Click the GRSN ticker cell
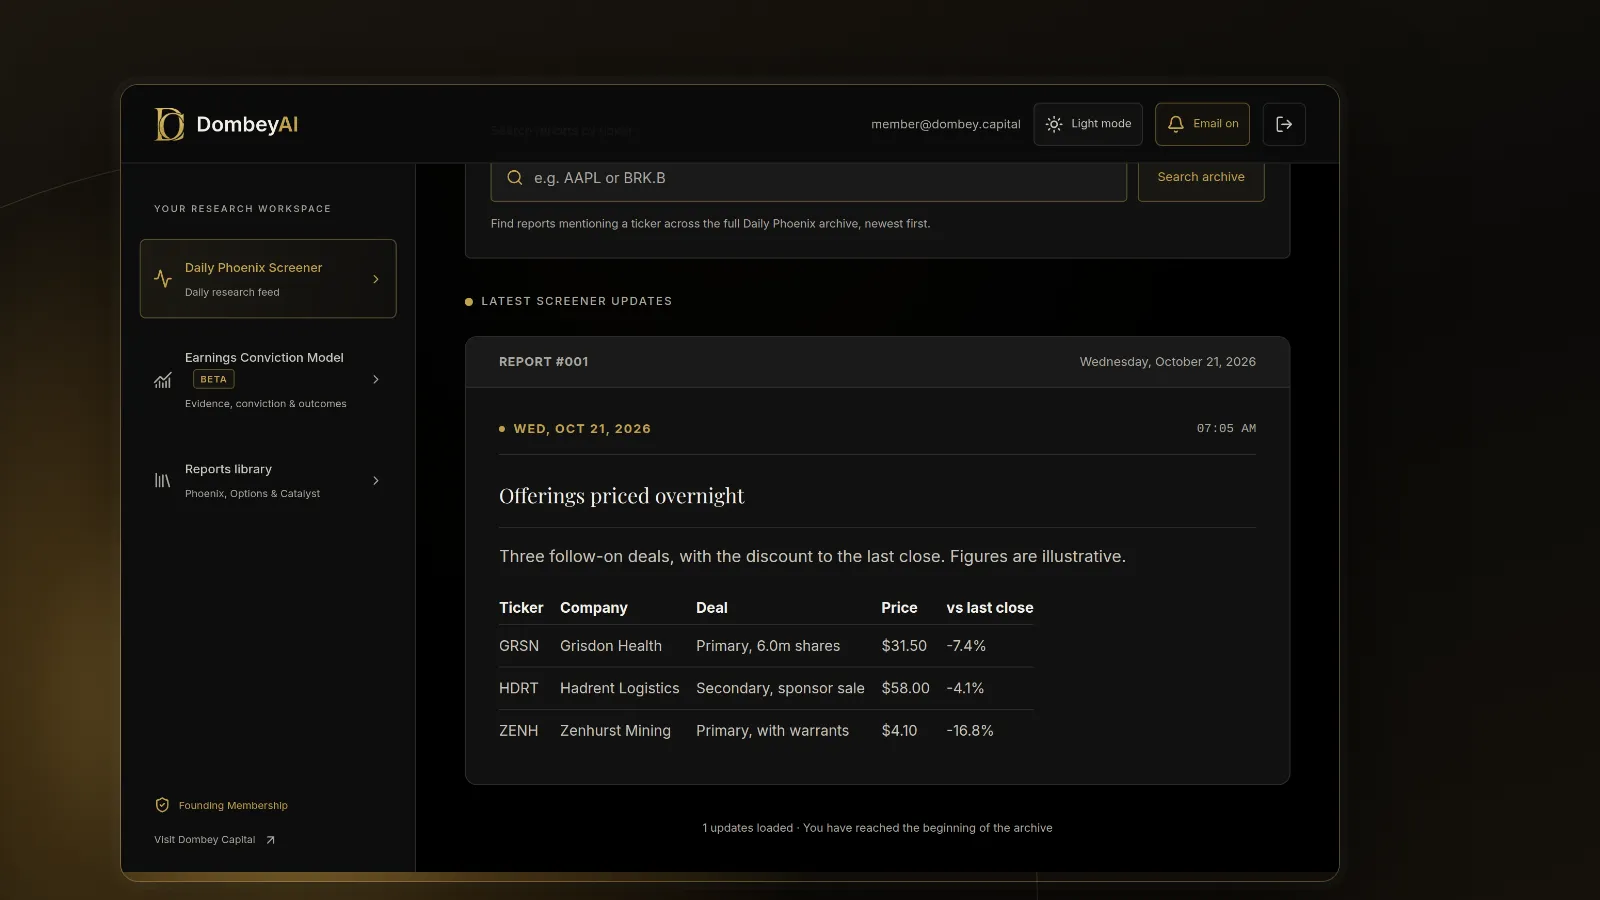Viewport: 1600px width, 900px height. pyautogui.click(x=519, y=646)
